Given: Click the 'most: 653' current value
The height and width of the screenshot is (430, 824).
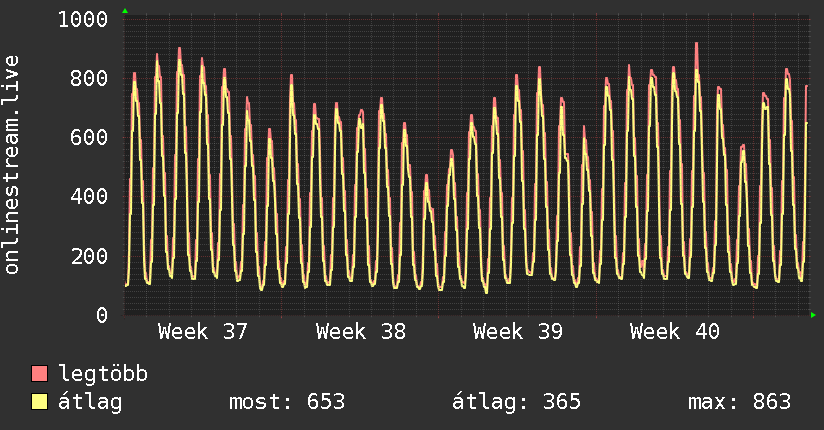Looking at the screenshot, I should pyautogui.click(x=287, y=402).
